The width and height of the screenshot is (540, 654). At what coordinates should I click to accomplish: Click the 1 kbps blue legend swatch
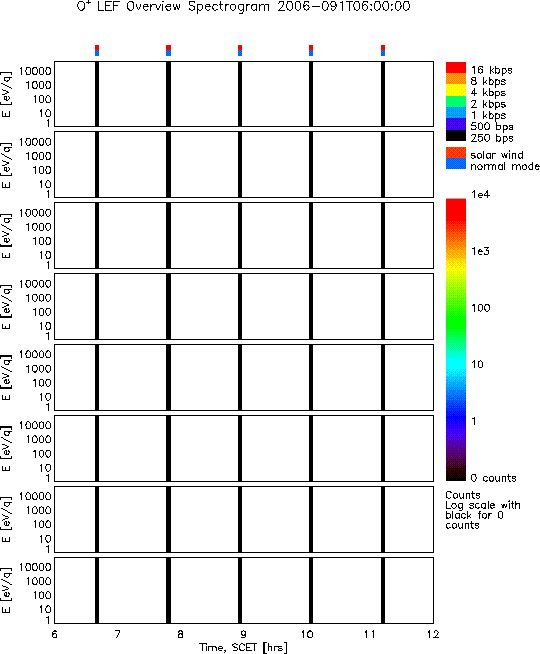click(x=456, y=113)
